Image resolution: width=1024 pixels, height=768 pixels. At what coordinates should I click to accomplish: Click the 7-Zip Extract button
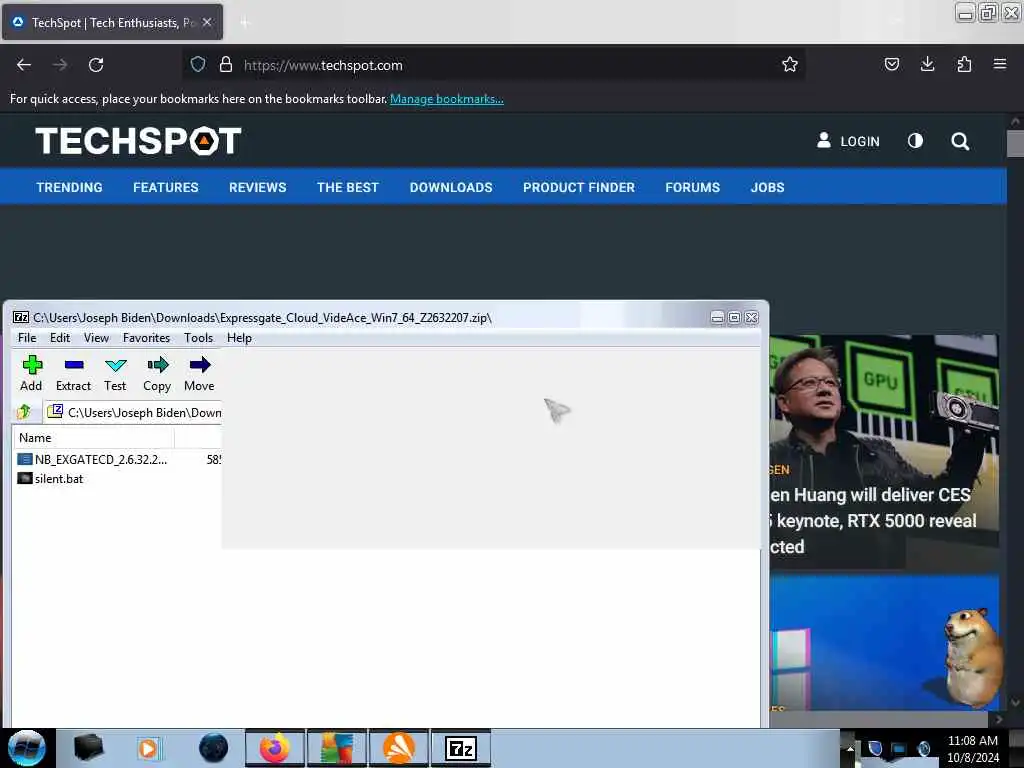point(73,374)
